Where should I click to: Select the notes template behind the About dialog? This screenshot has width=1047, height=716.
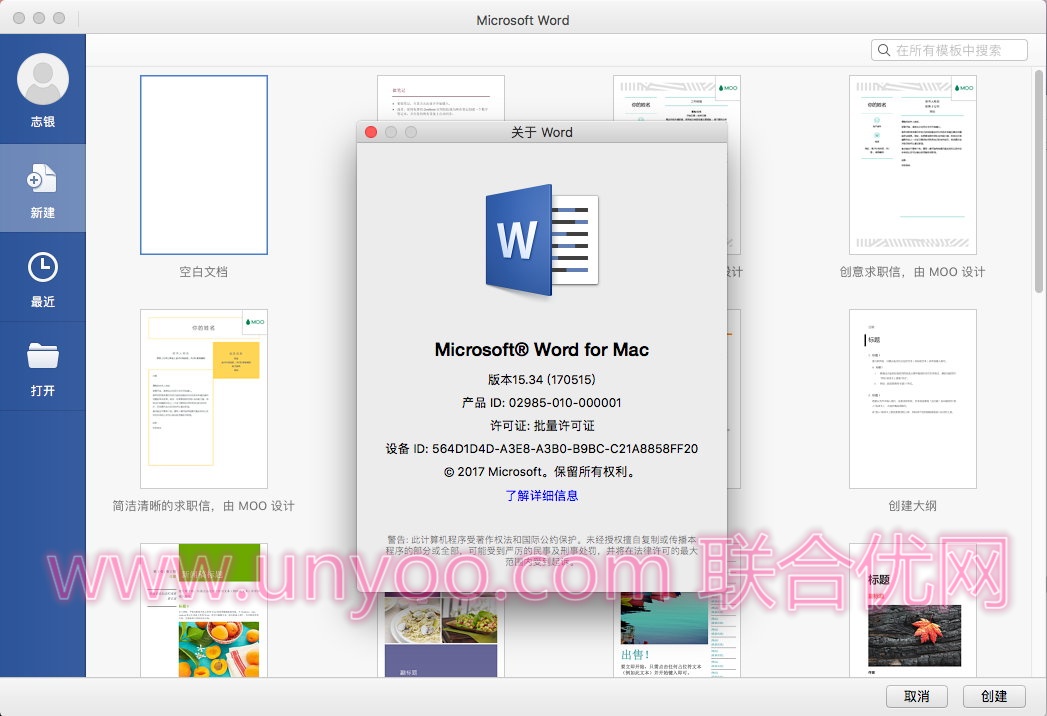click(441, 98)
